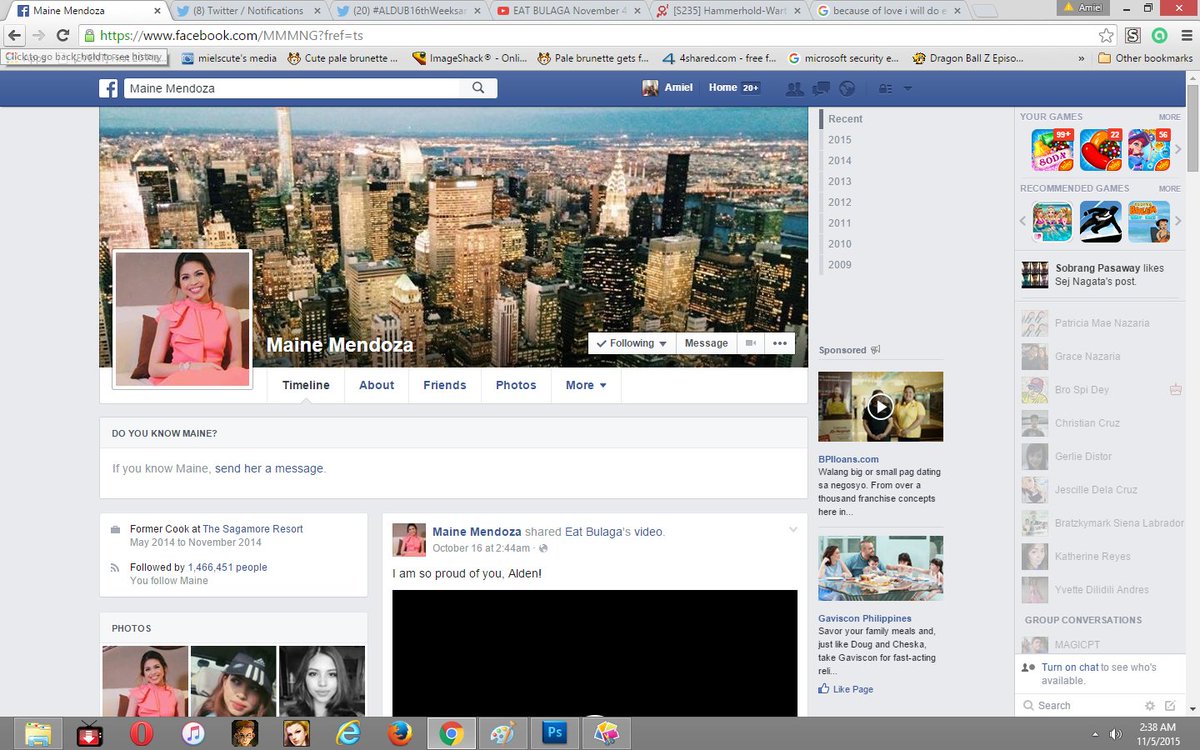Screen dimensions: 1200x750
Task: Open the friend requests icon
Action: tap(795, 89)
